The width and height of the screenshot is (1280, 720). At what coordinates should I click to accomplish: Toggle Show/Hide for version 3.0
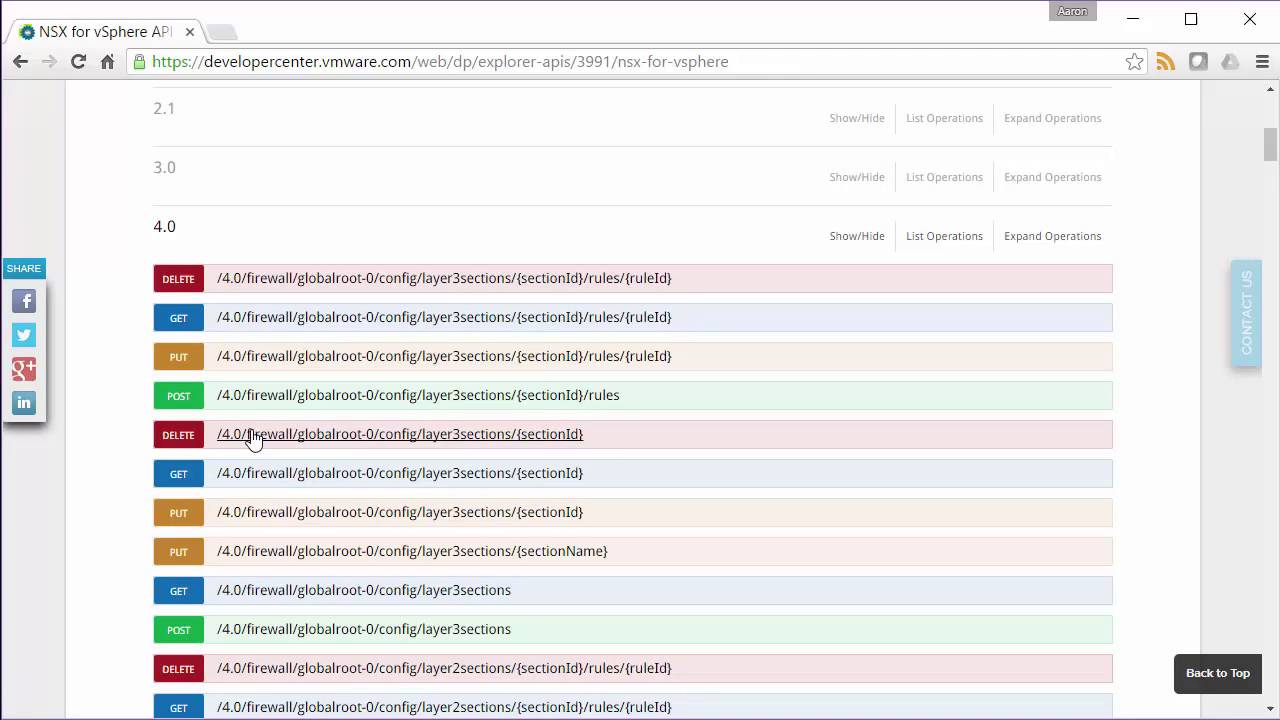(x=856, y=177)
